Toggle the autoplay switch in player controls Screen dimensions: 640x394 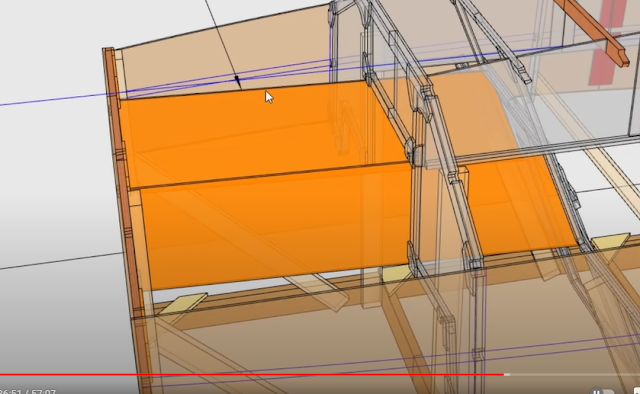[601, 391]
